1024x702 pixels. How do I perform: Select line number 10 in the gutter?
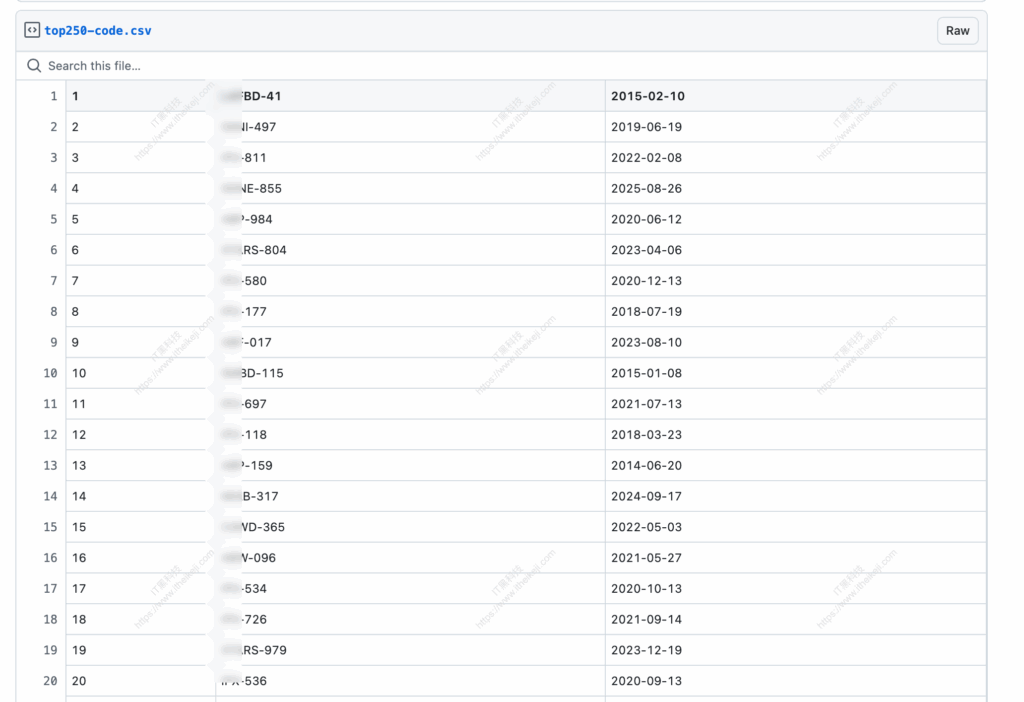click(50, 373)
